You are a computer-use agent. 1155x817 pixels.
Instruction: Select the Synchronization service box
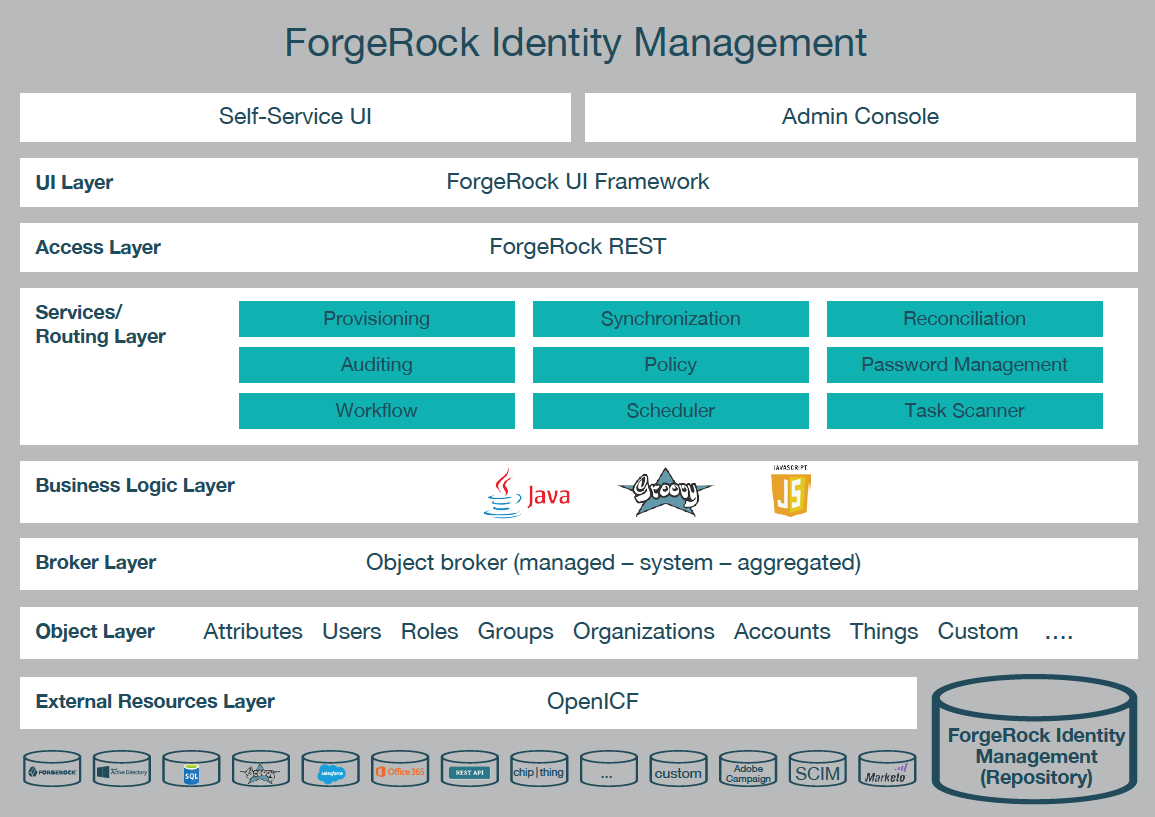tap(670, 319)
